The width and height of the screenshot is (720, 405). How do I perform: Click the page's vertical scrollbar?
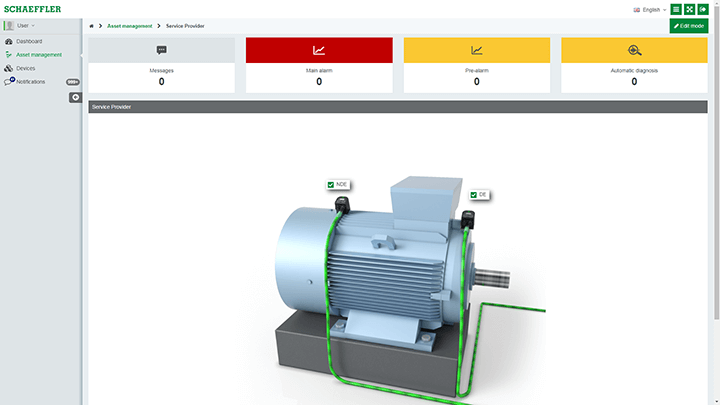pos(716,200)
